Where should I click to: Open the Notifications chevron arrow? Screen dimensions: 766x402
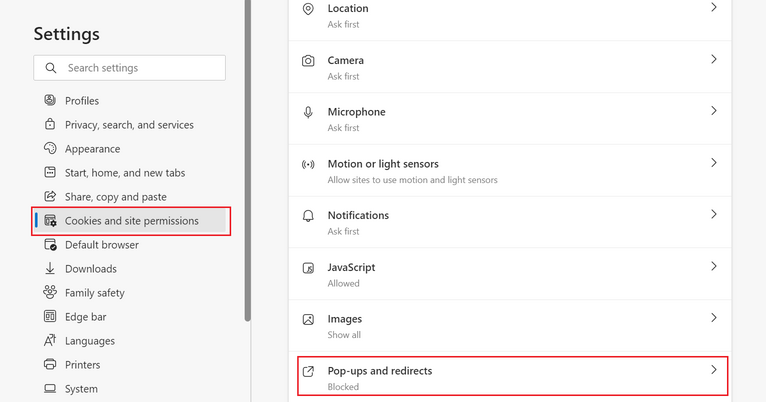tap(713, 215)
